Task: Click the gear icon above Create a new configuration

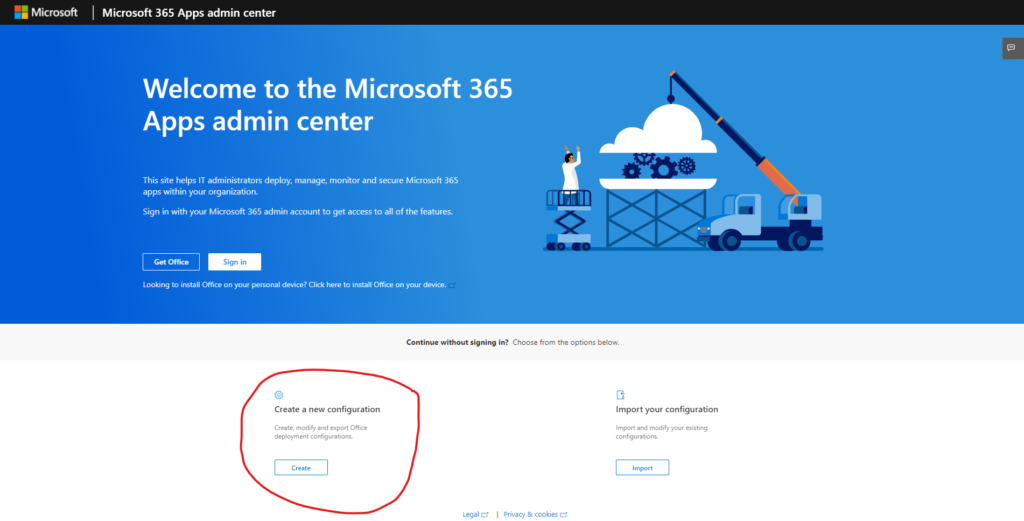Action: (279, 395)
